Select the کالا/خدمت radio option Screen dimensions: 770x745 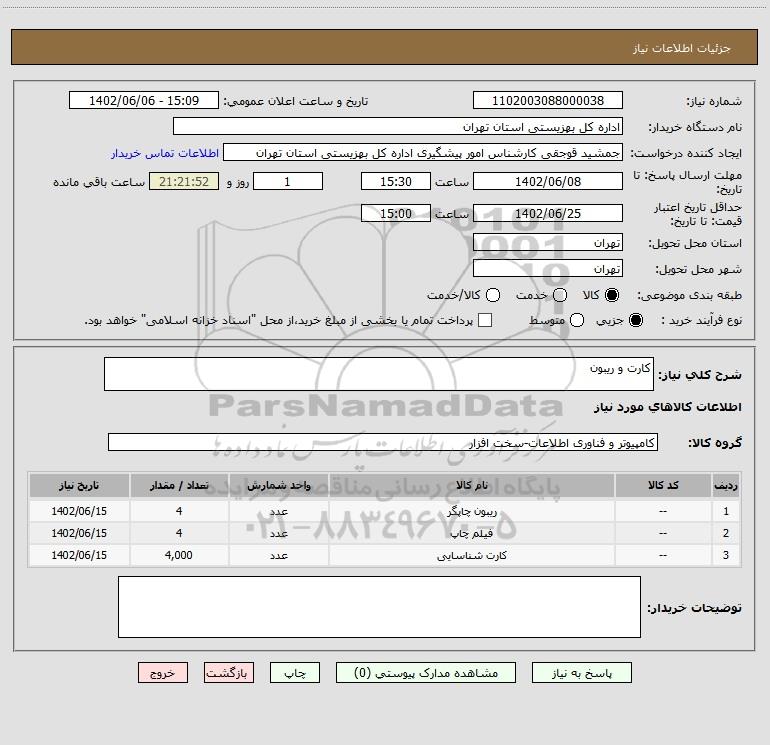[493, 295]
